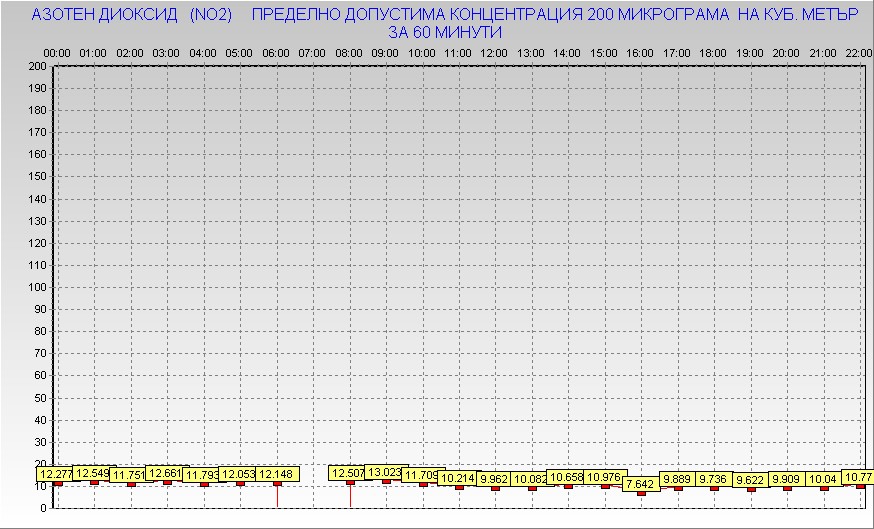
Task: Click the 16:00 hour label on top axis
Action: tap(640, 52)
